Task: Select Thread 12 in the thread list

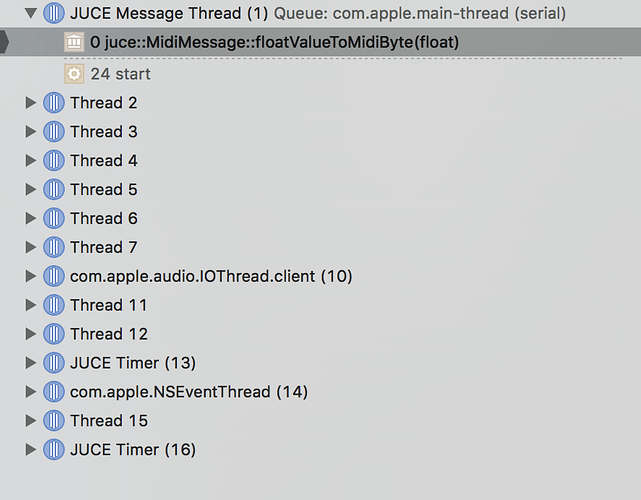Action: click(320, 334)
